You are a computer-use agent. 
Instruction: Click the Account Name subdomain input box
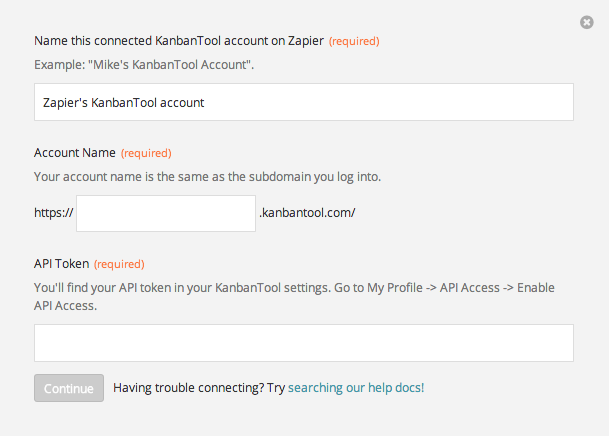click(166, 213)
